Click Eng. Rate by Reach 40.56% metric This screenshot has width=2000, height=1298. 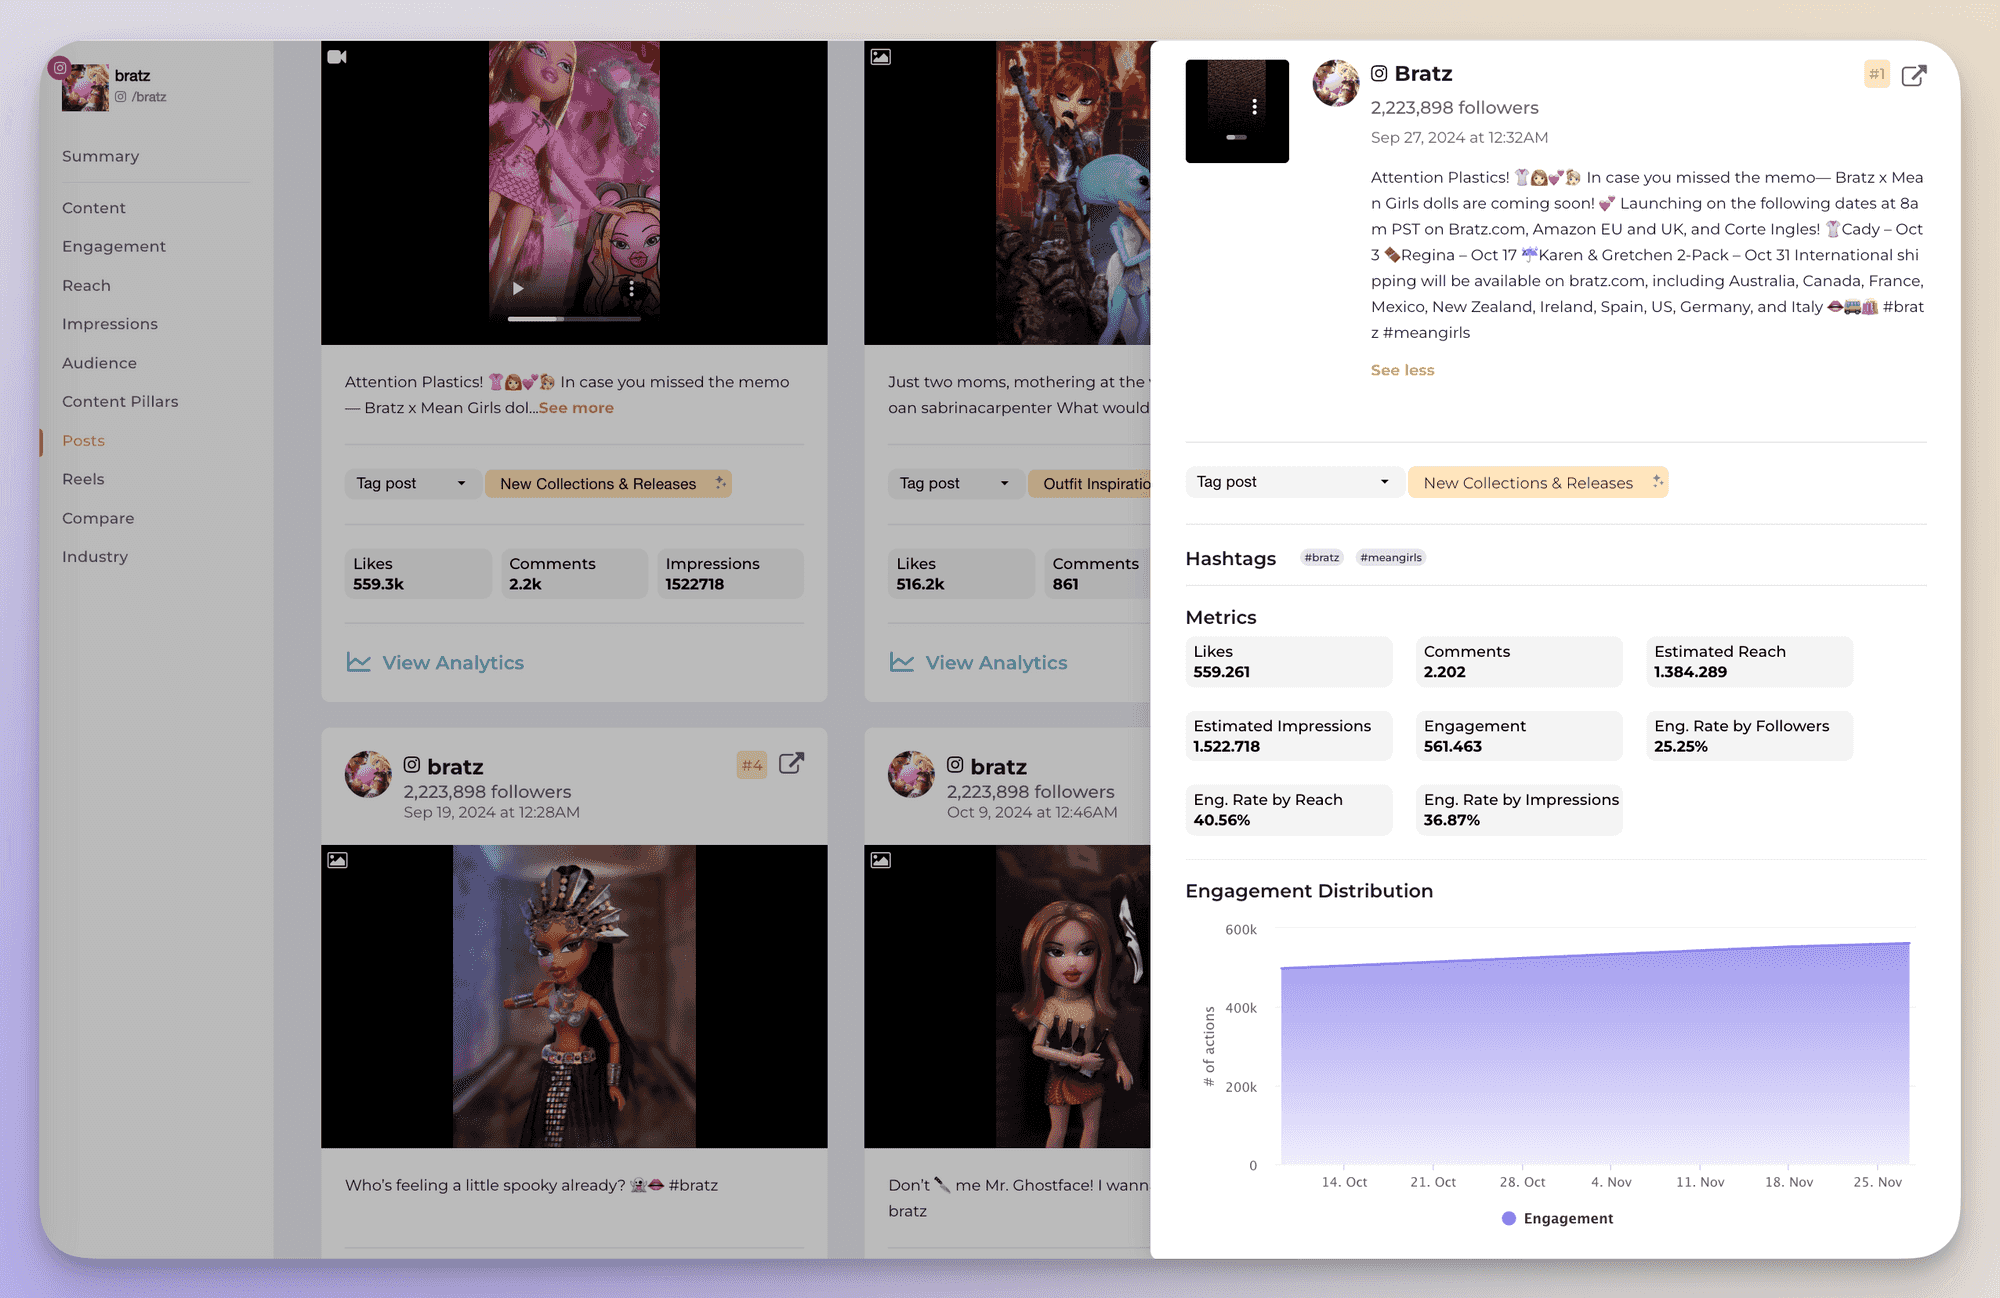click(1288, 809)
